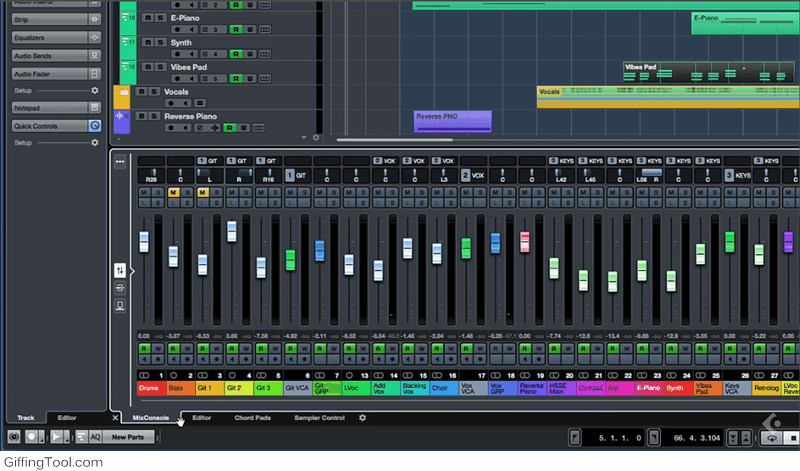Select the Git VCA channel name label
The image size is (800, 471).
(298, 388)
